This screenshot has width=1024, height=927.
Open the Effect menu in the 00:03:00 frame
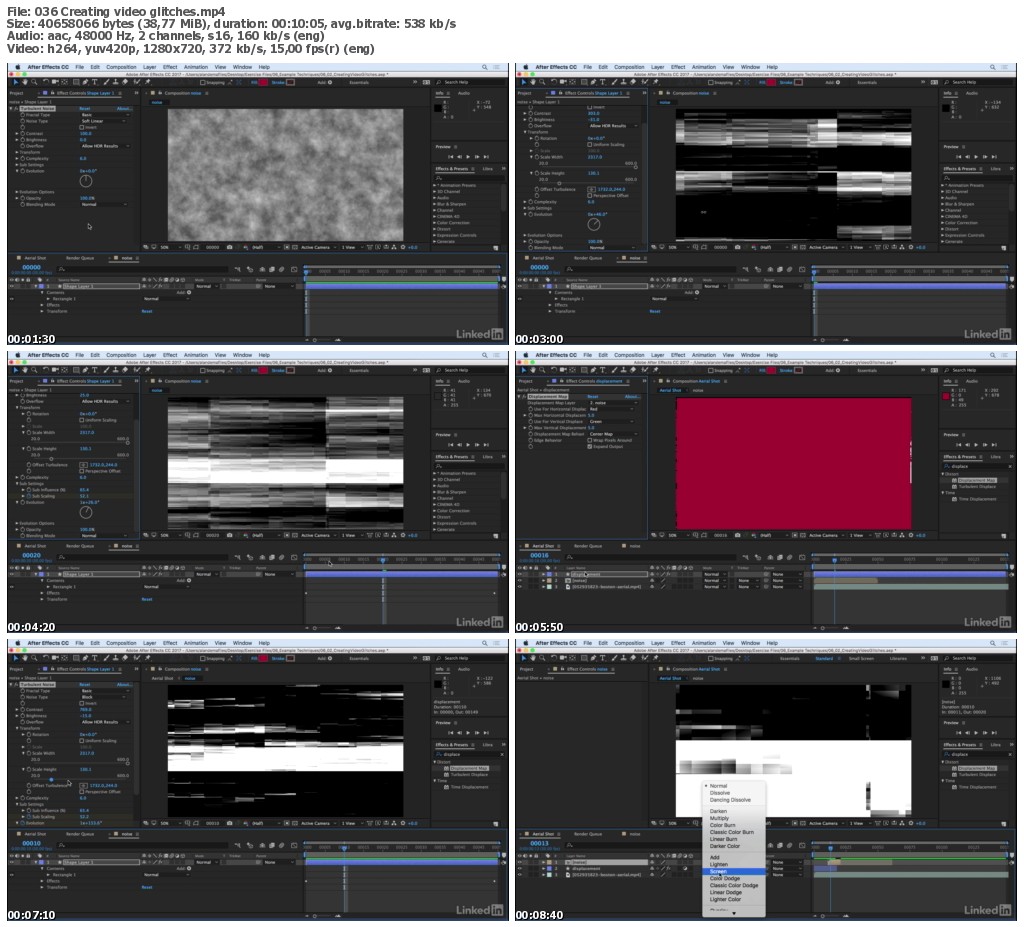pos(679,67)
